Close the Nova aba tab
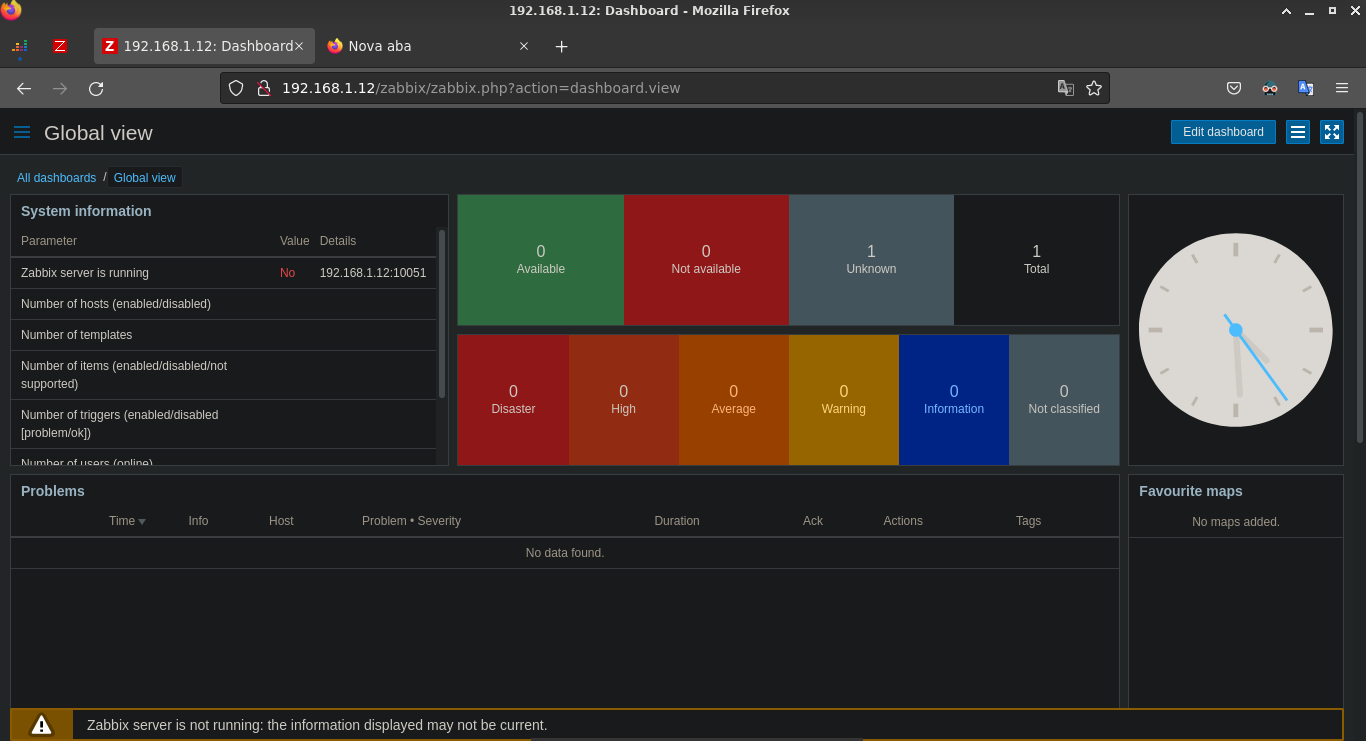The height and width of the screenshot is (741, 1366). coord(524,46)
